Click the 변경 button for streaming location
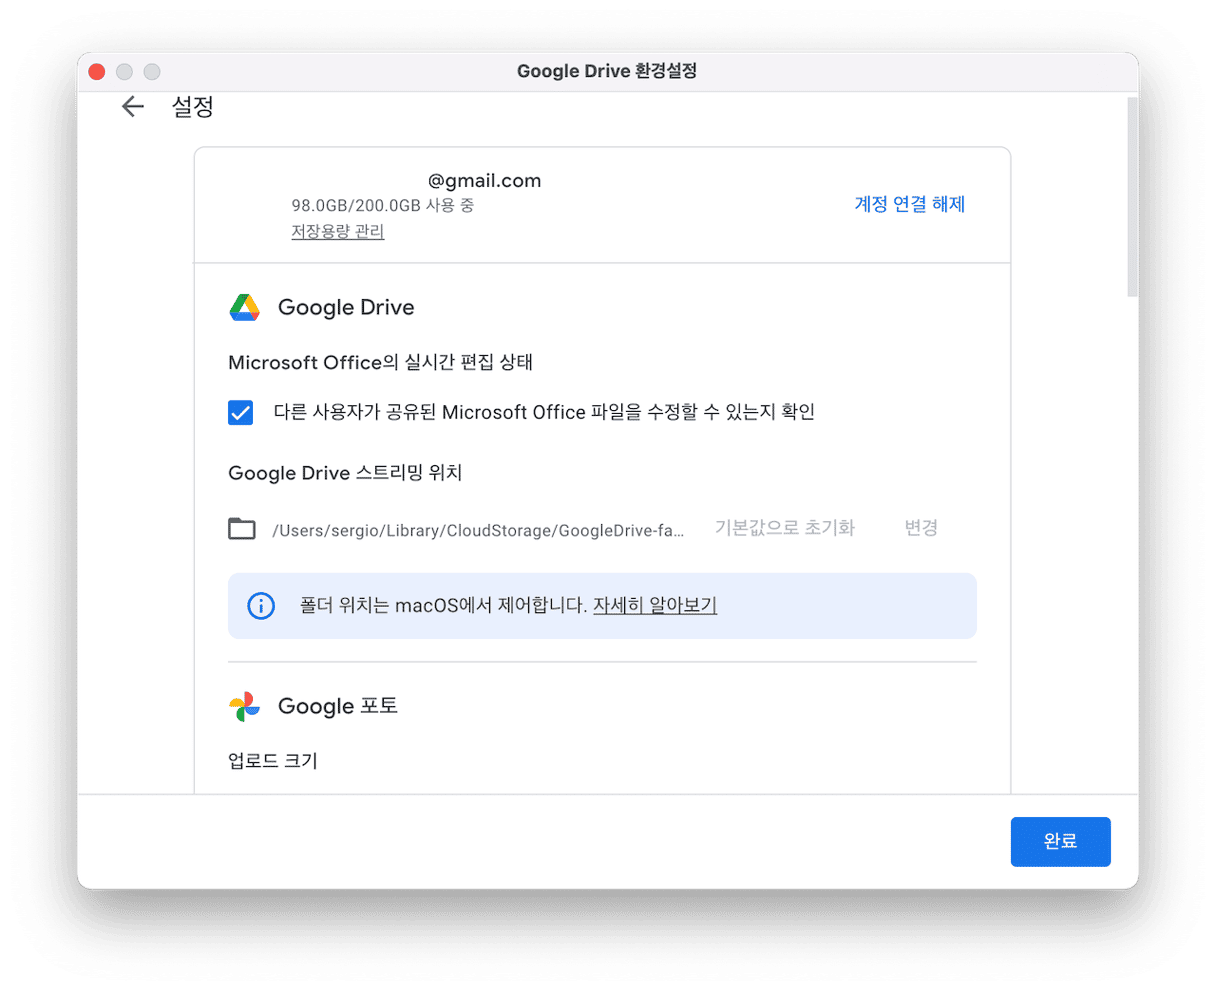1216x991 pixels. point(920,528)
